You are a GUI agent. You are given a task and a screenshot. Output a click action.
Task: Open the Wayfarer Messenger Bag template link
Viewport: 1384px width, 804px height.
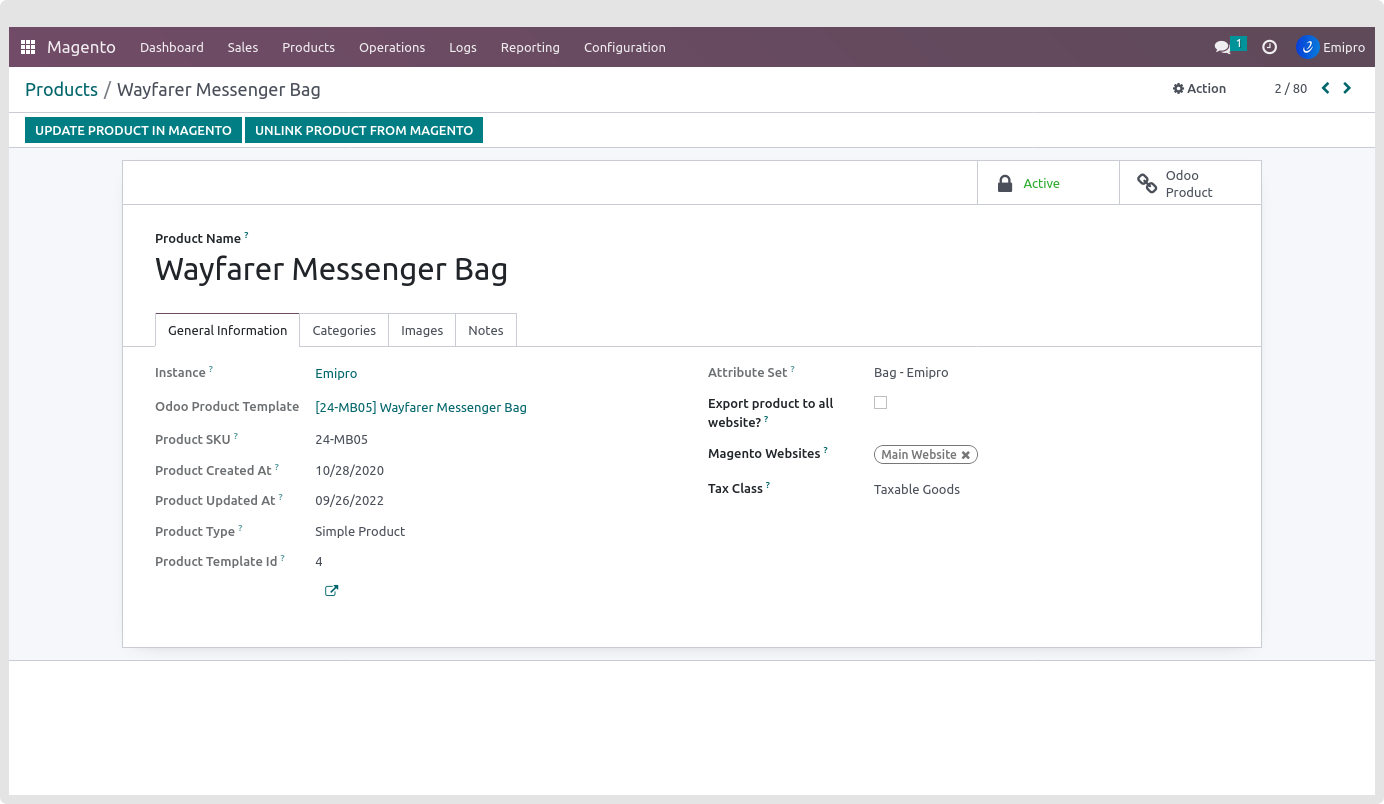point(421,407)
